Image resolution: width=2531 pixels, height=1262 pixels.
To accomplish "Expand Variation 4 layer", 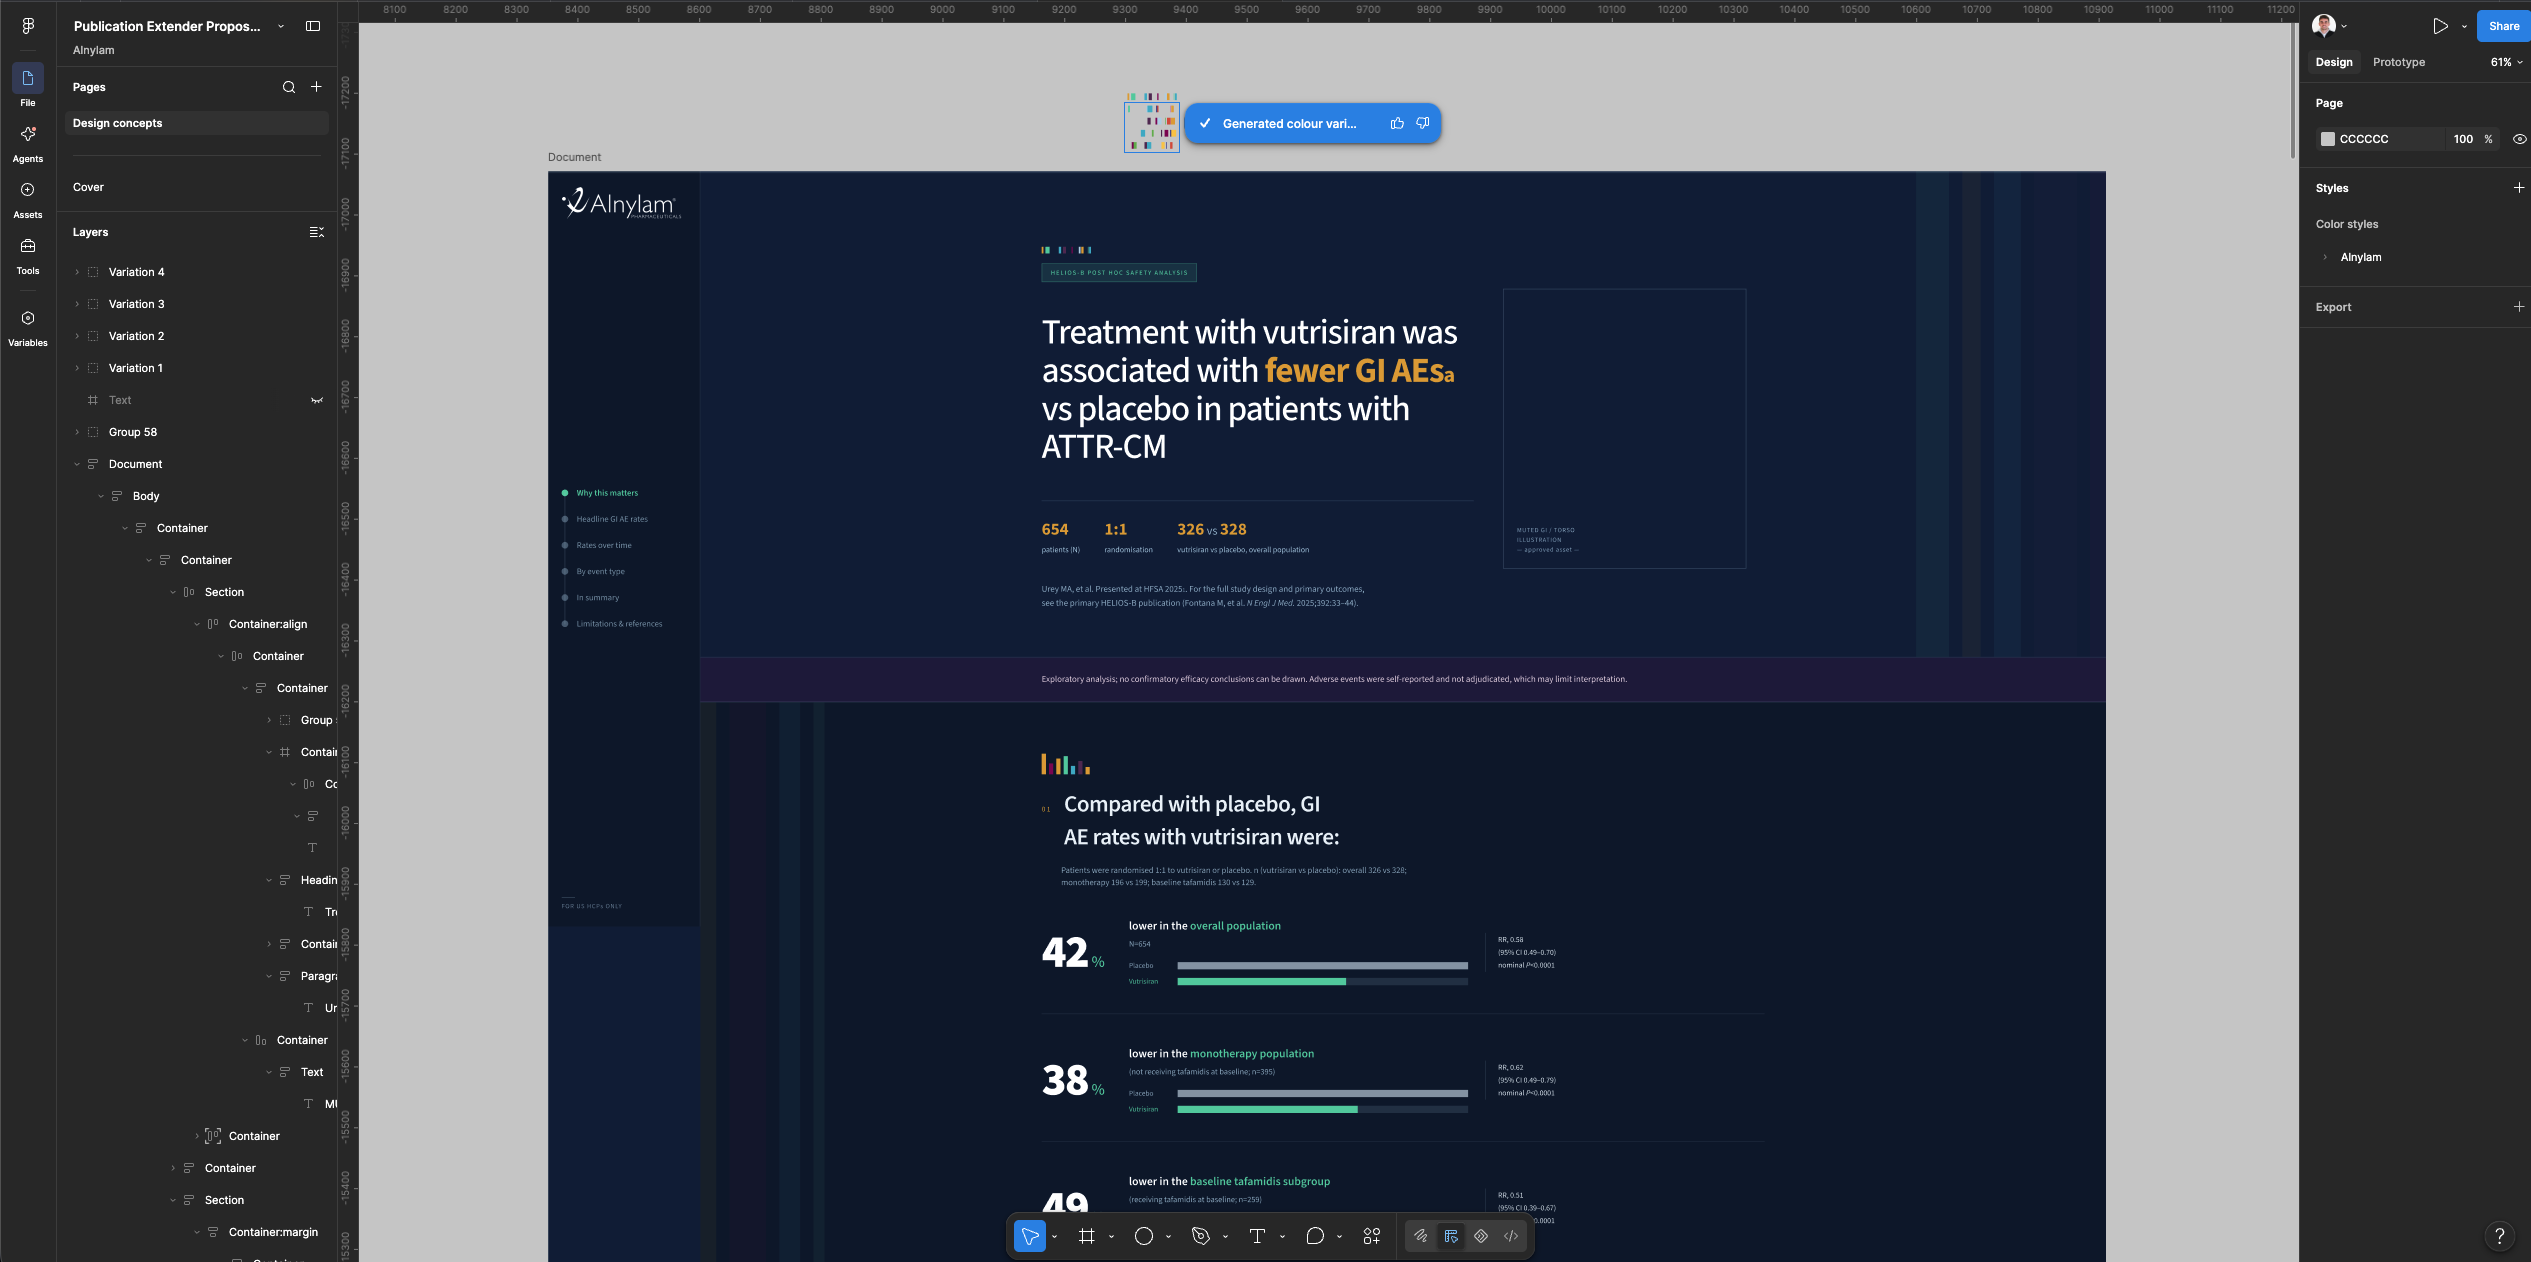I will coord(77,272).
